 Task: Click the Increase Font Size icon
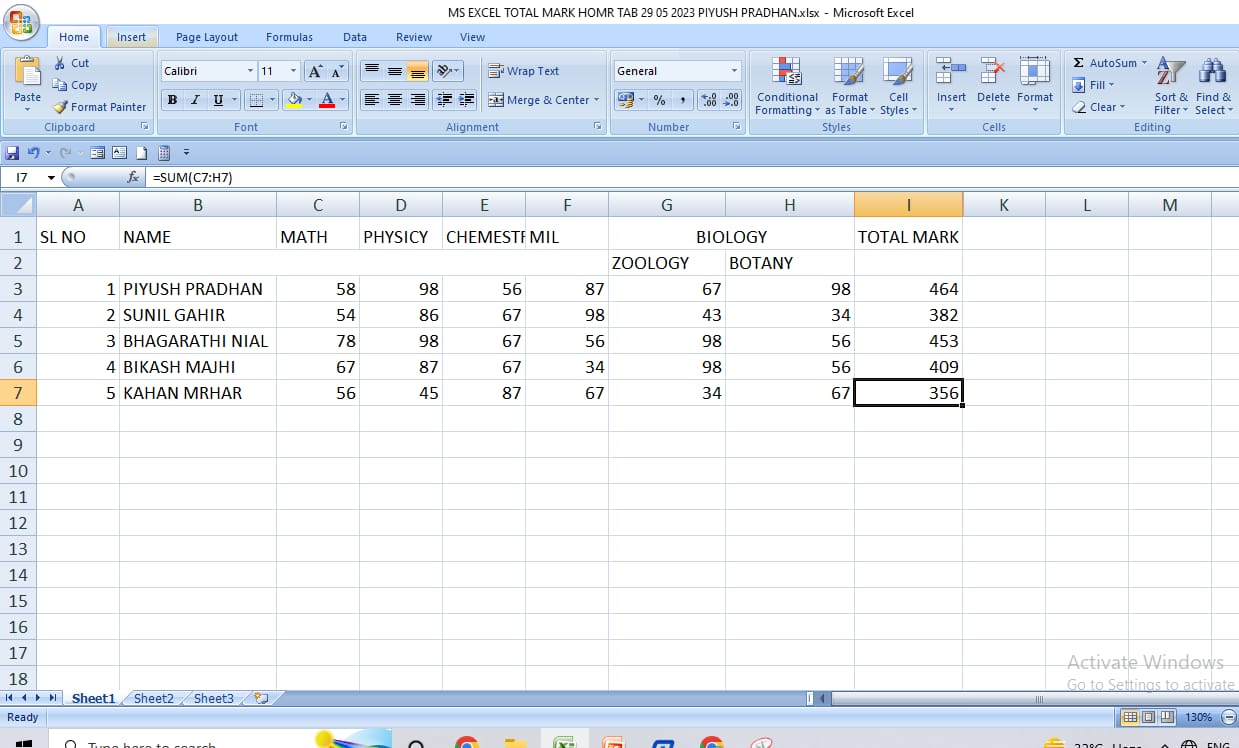click(x=315, y=71)
